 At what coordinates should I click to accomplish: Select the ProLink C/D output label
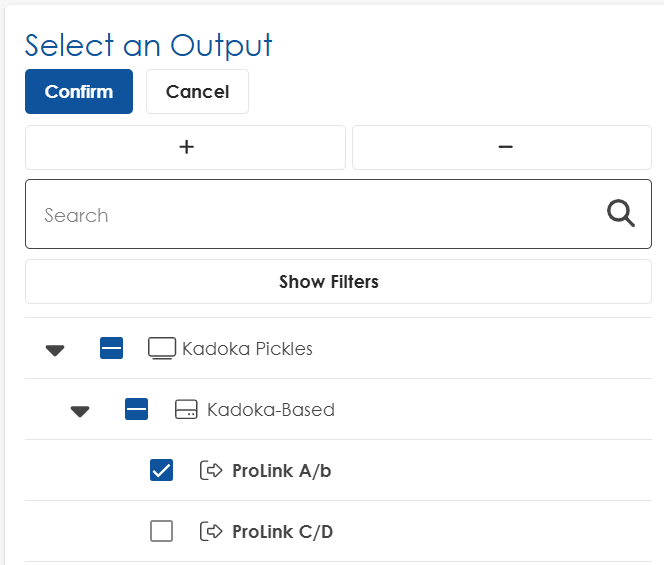click(282, 531)
